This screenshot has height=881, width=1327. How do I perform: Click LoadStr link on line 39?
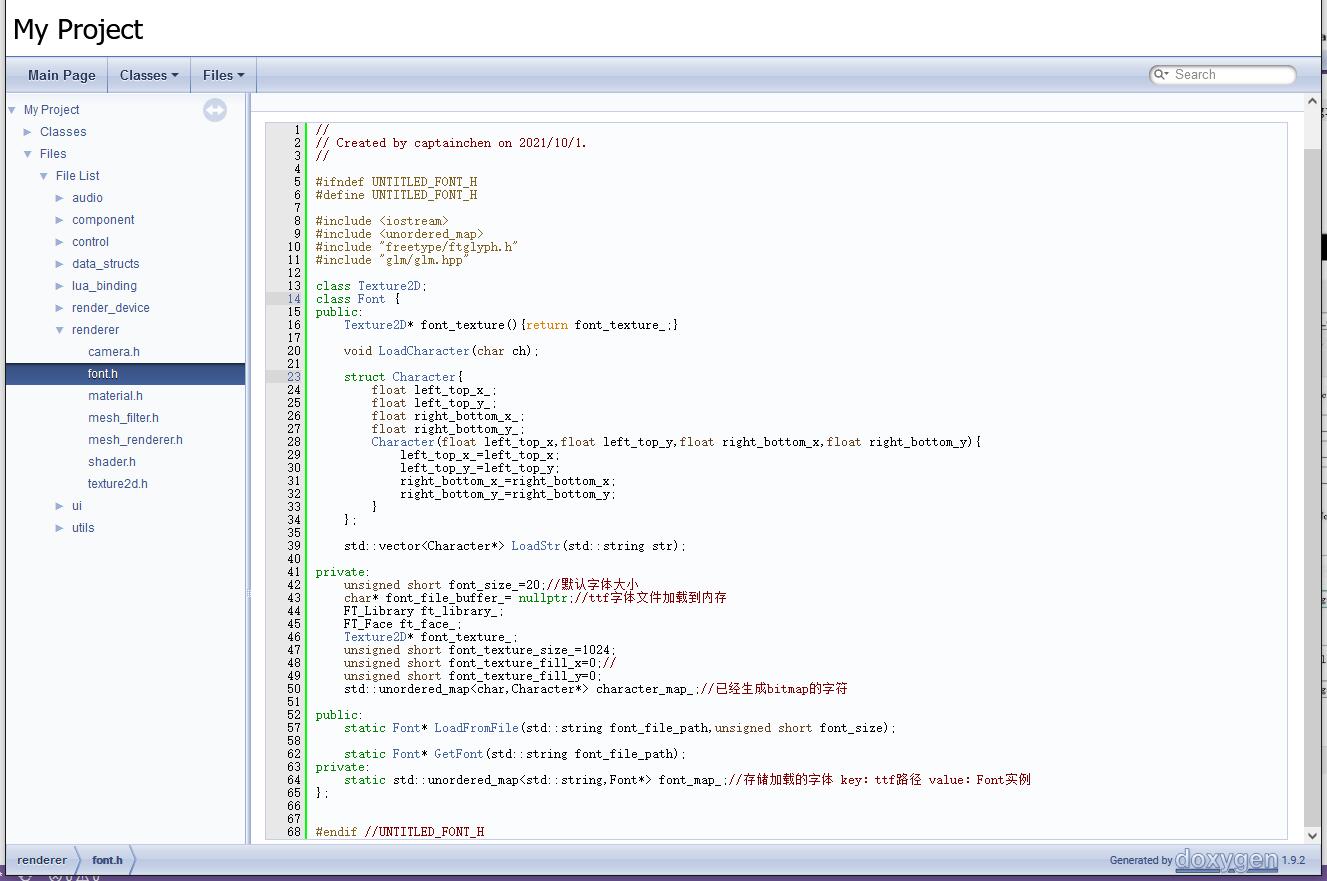click(x=536, y=546)
